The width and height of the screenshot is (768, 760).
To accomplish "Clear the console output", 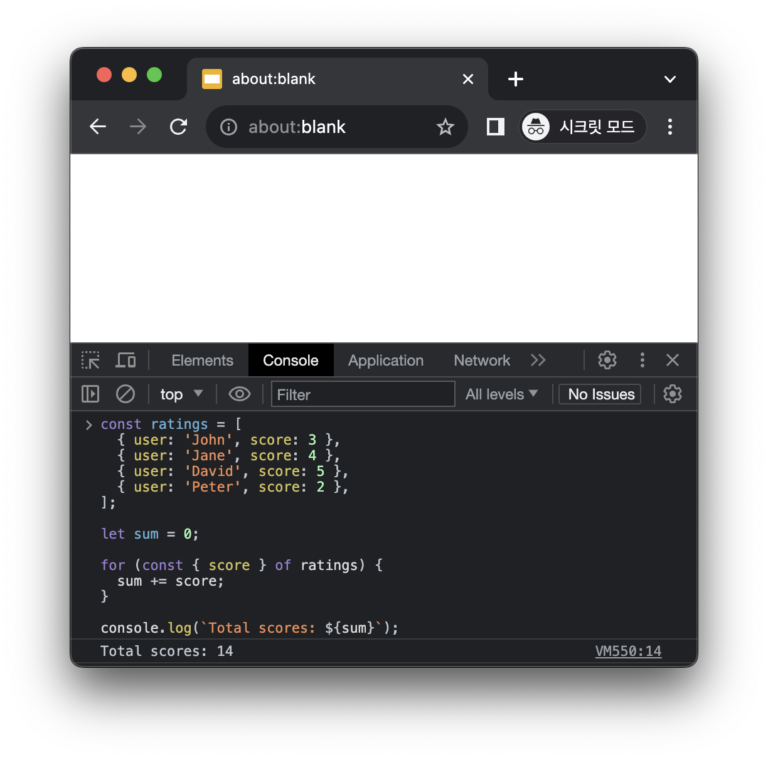I will coord(125,394).
